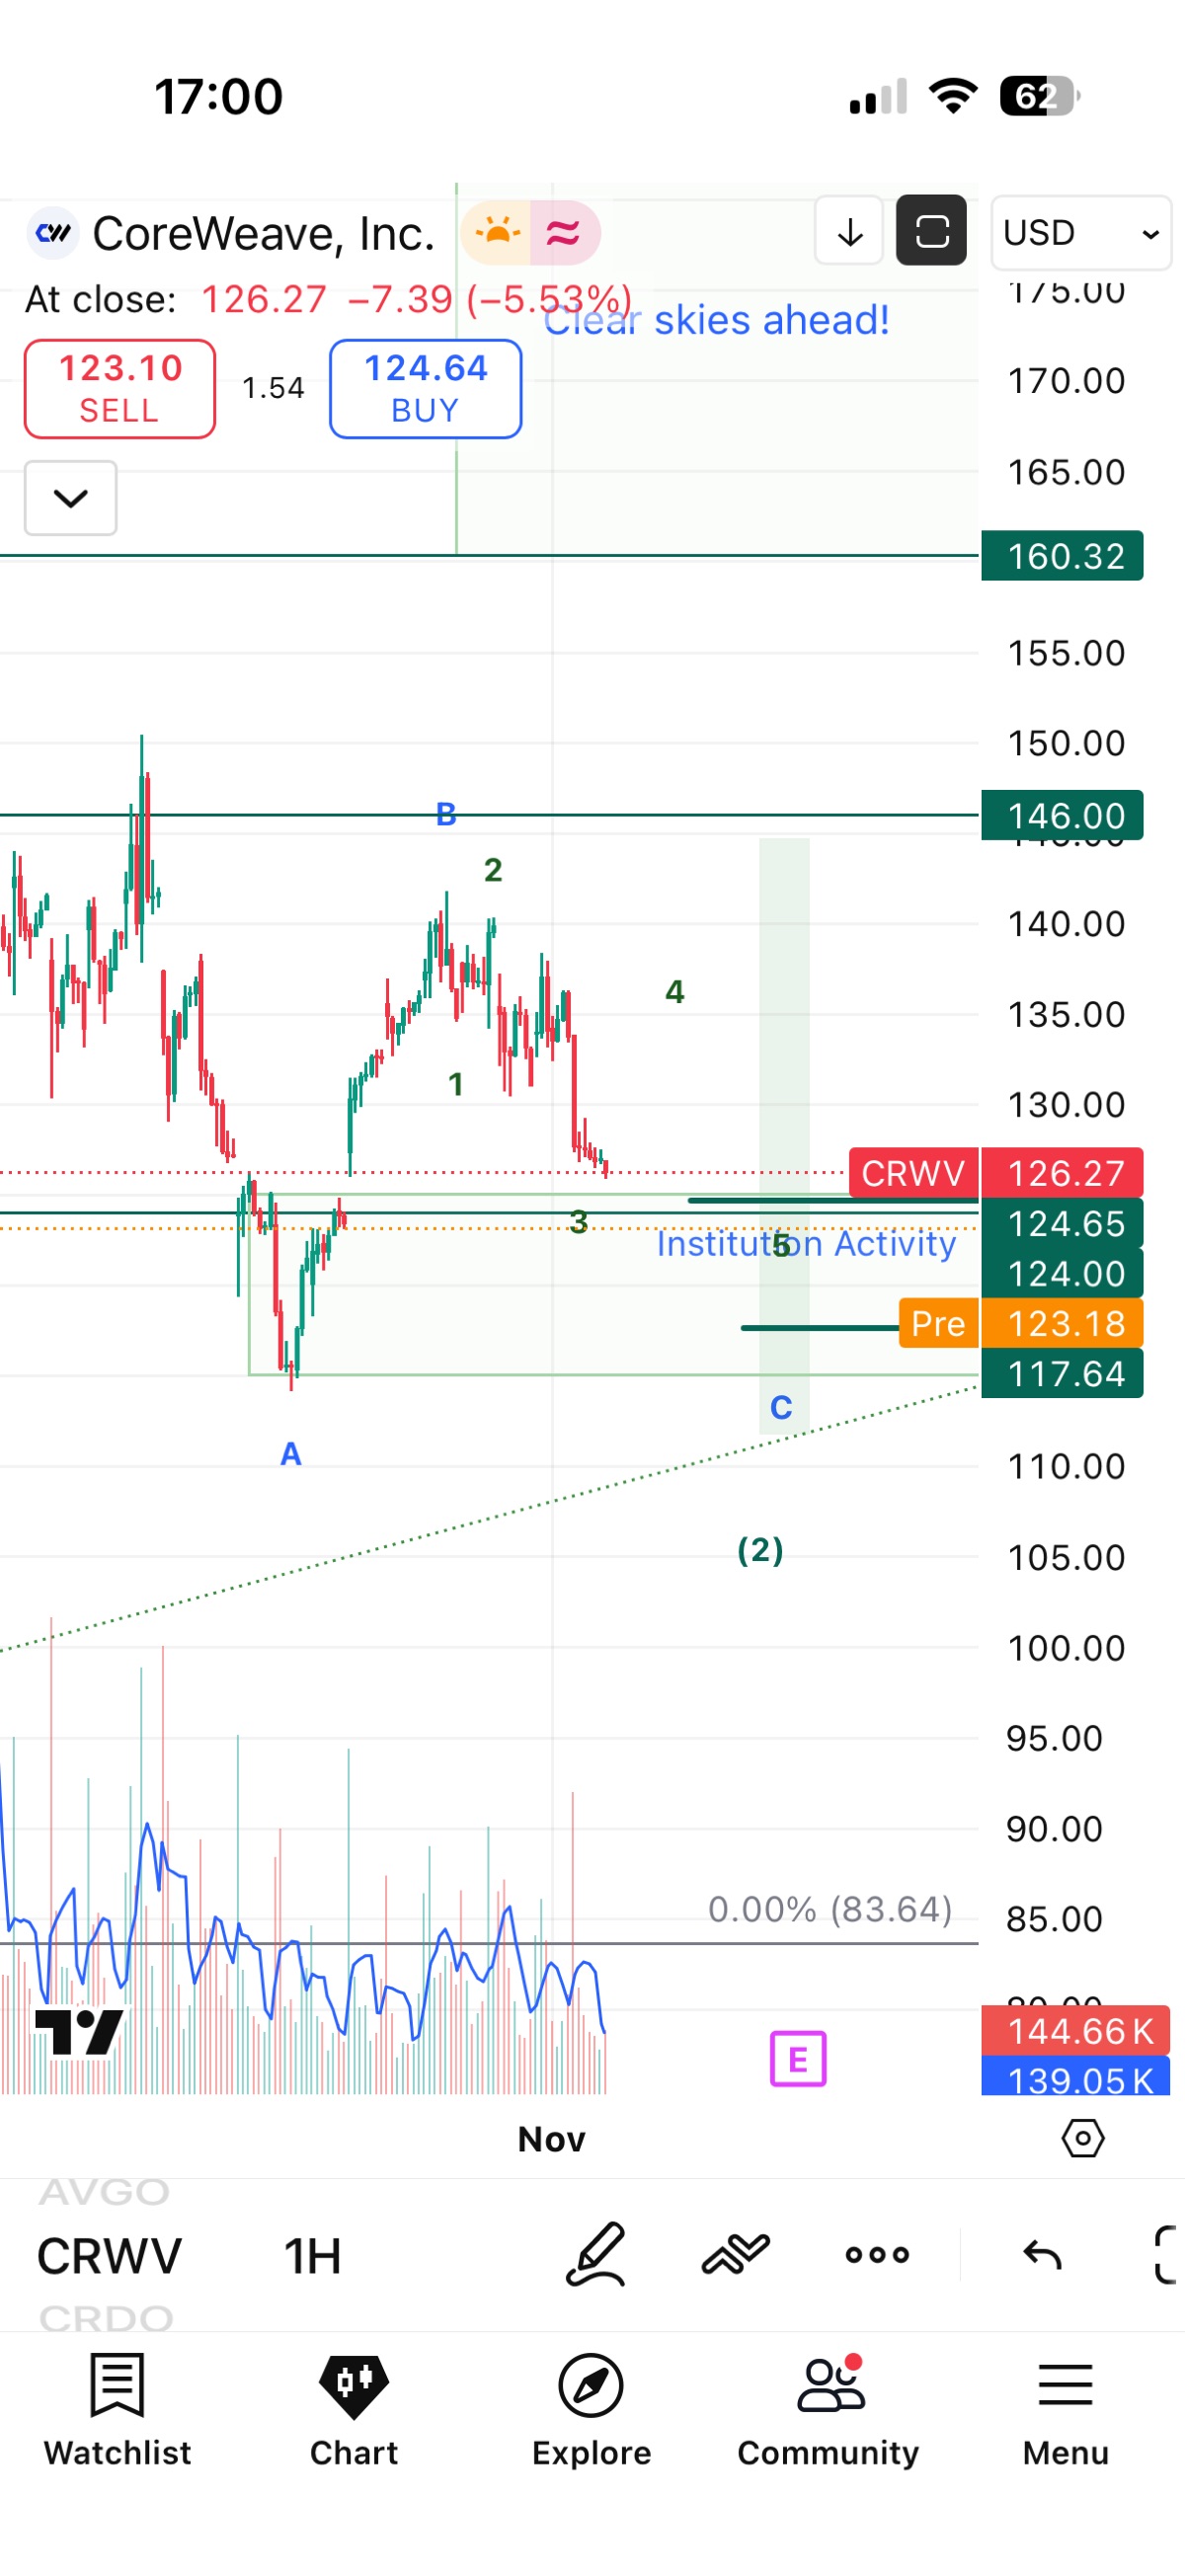Screen dimensions: 1185x2576
Task: Select the 124.65 price level label
Action: pyautogui.click(x=1063, y=1223)
